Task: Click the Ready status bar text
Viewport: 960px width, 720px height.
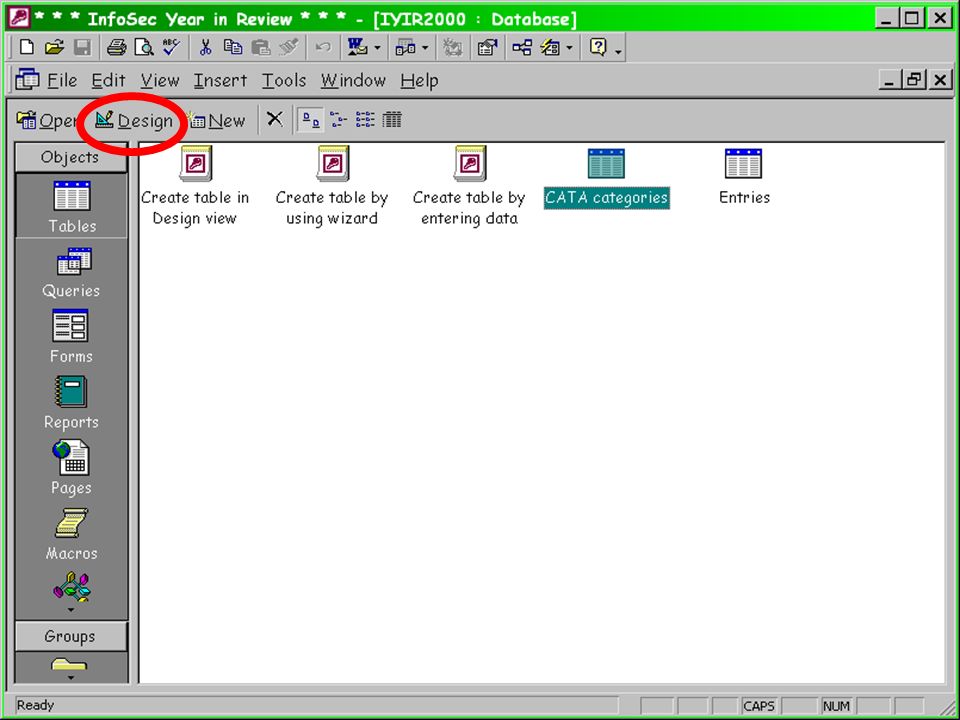Action: click(36, 705)
